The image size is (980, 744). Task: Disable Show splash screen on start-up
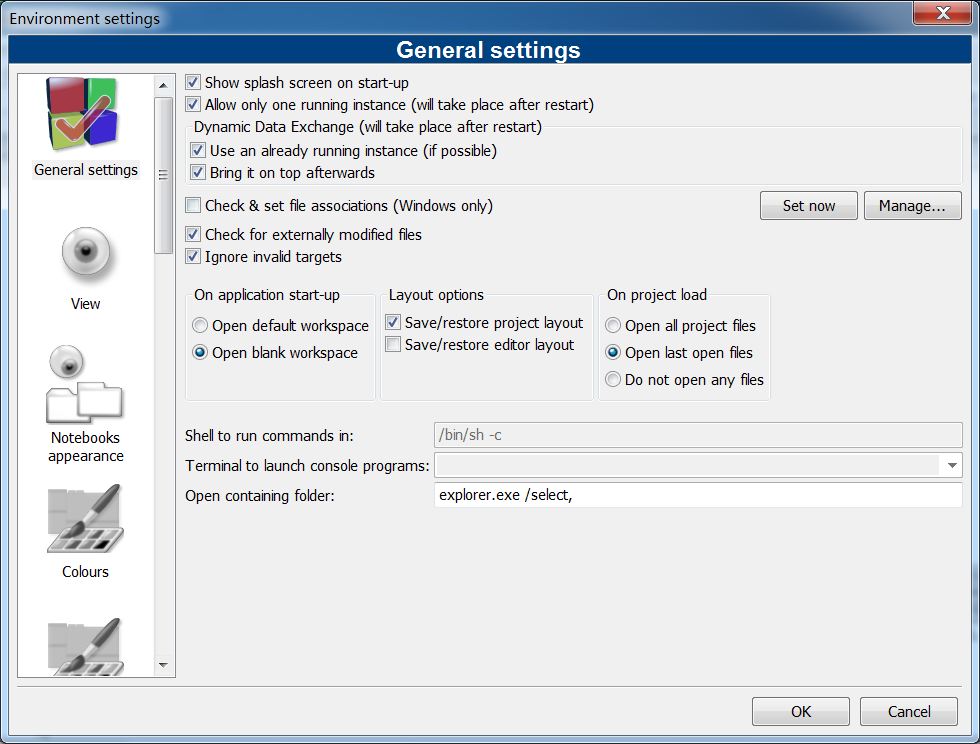pyautogui.click(x=194, y=83)
